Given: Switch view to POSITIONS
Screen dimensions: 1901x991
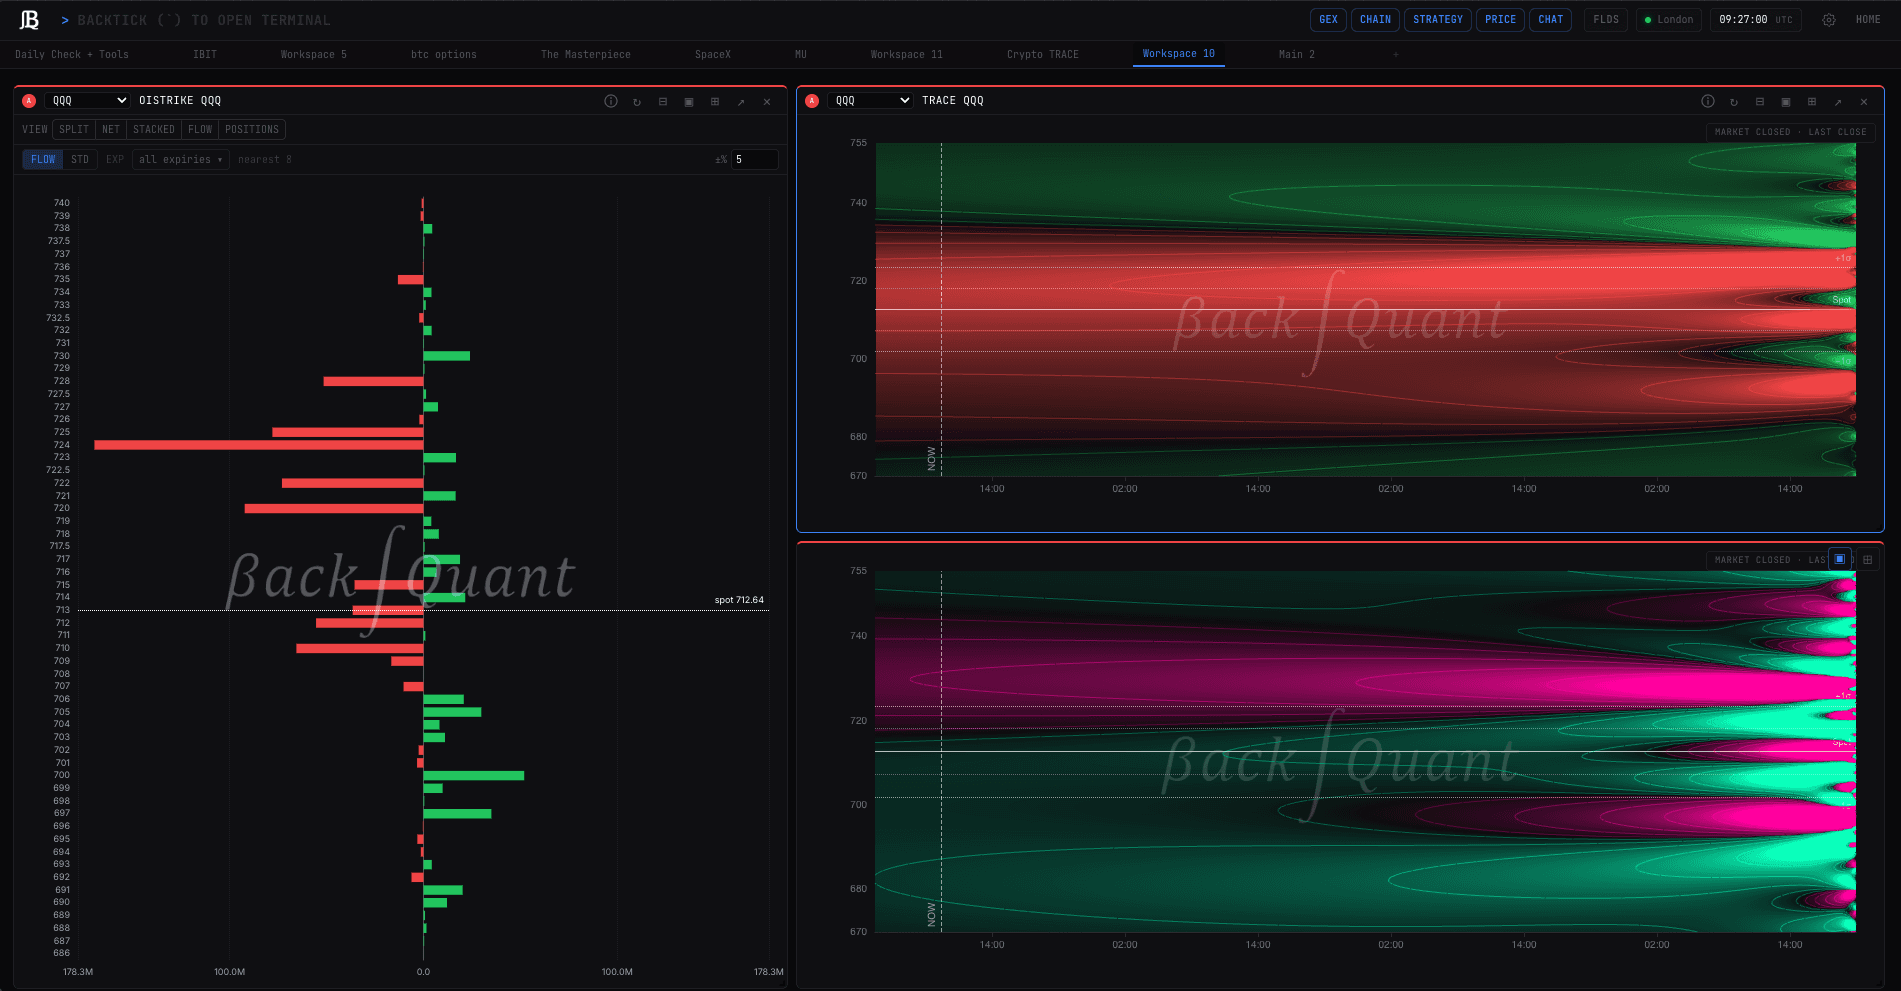Looking at the screenshot, I should click(x=252, y=130).
